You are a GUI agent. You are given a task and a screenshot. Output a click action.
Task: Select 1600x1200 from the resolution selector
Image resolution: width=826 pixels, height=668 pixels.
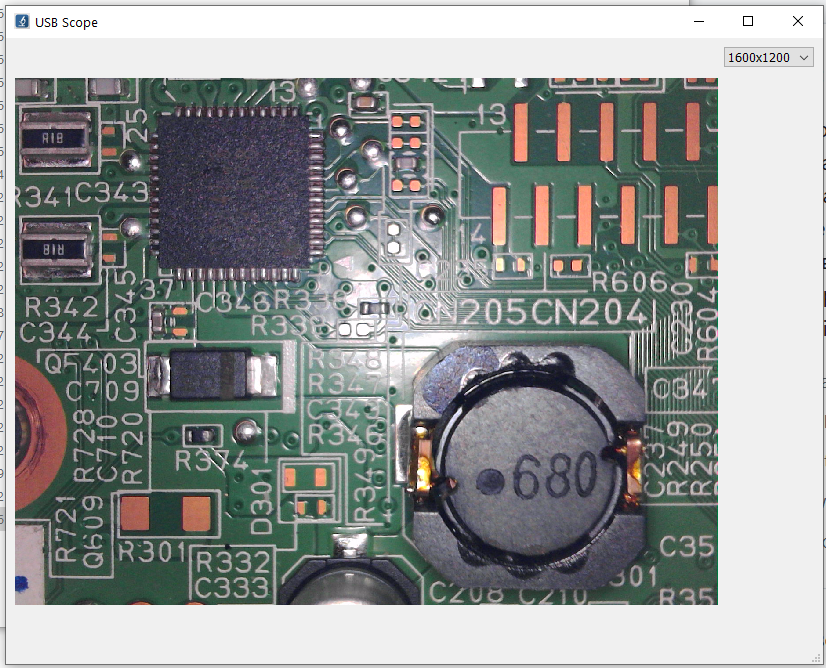pyautogui.click(x=760, y=57)
